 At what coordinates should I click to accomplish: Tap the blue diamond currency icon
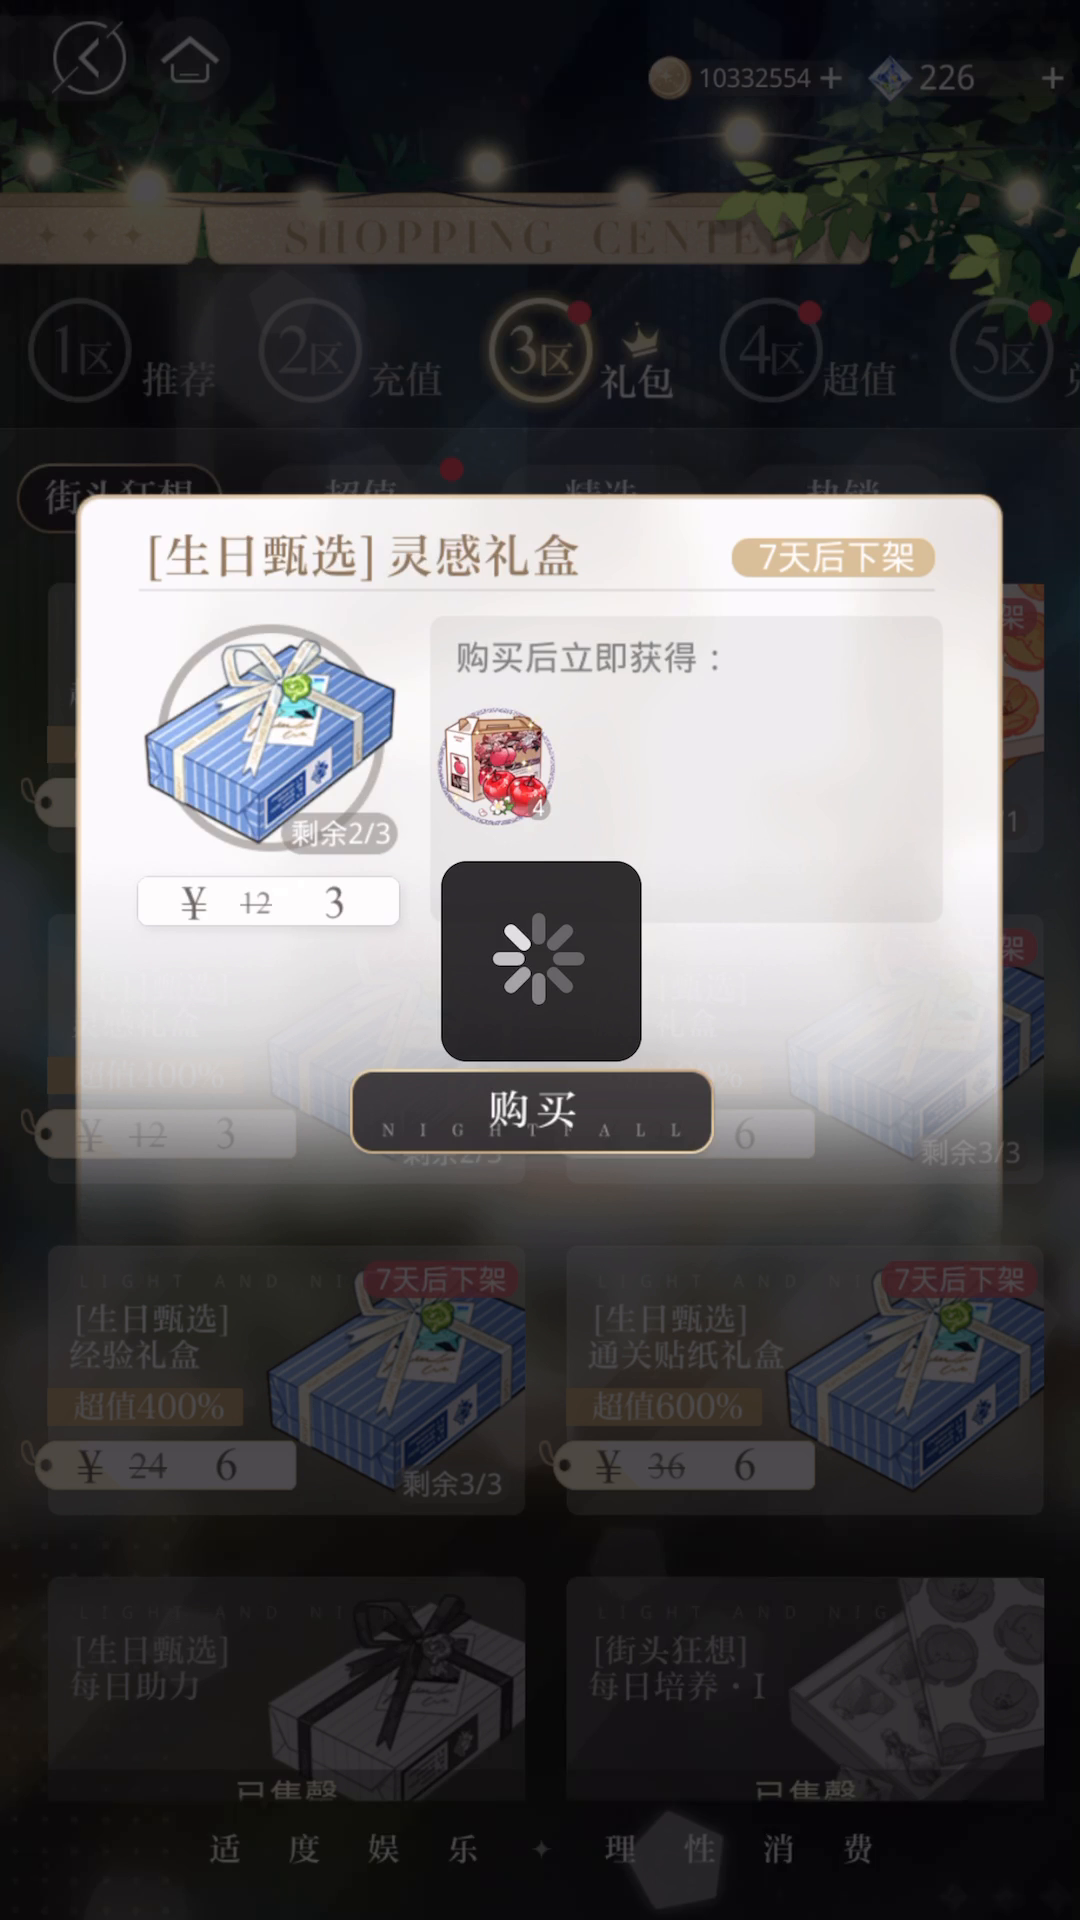(890, 78)
